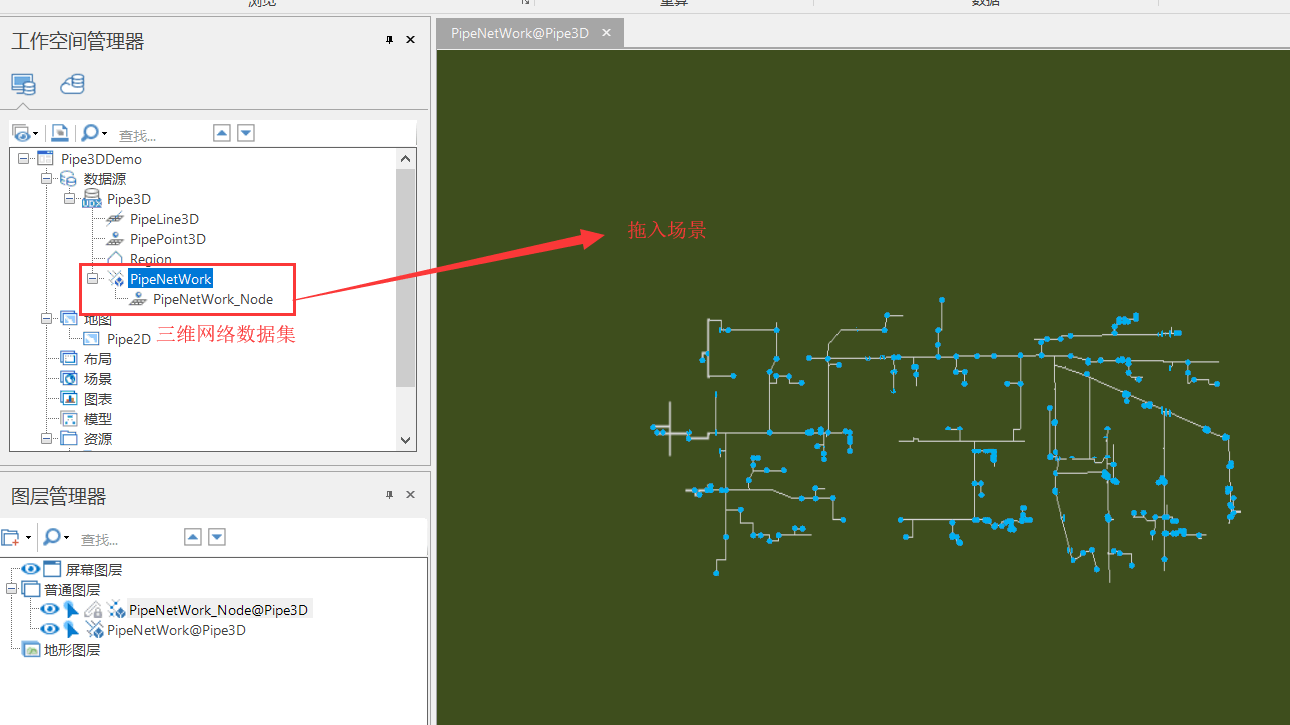This screenshot has width=1290, height=725.
Task: Jump to next match in layer manager
Action: click(x=216, y=537)
